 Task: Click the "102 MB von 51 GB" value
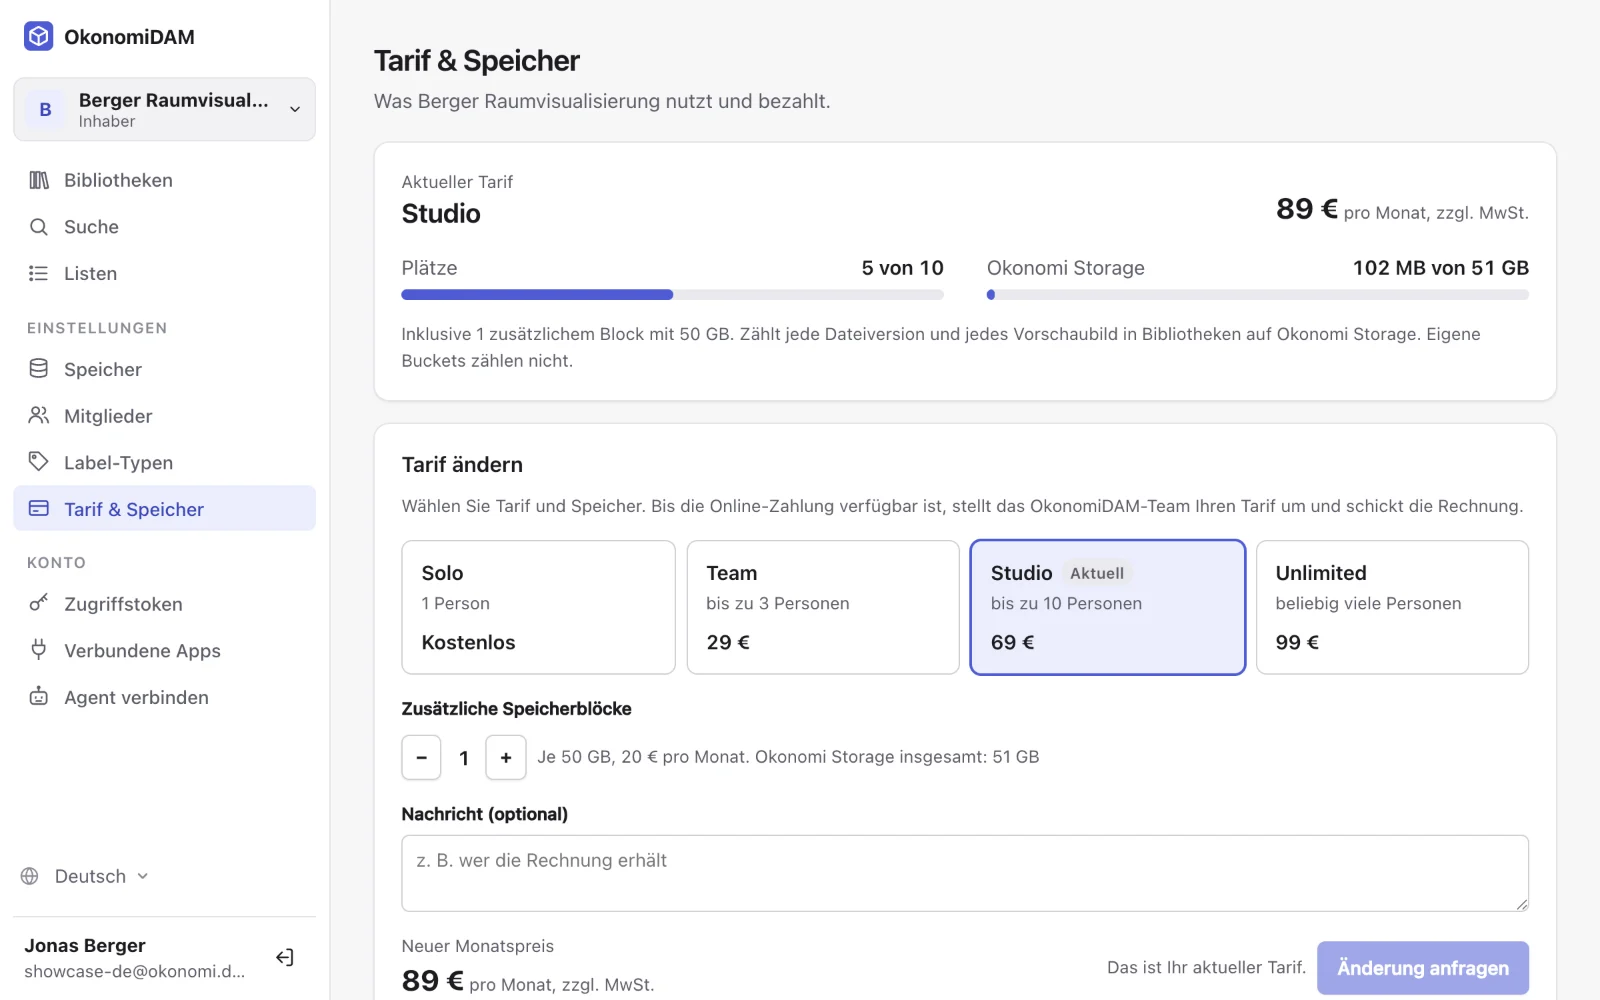pyautogui.click(x=1440, y=268)
